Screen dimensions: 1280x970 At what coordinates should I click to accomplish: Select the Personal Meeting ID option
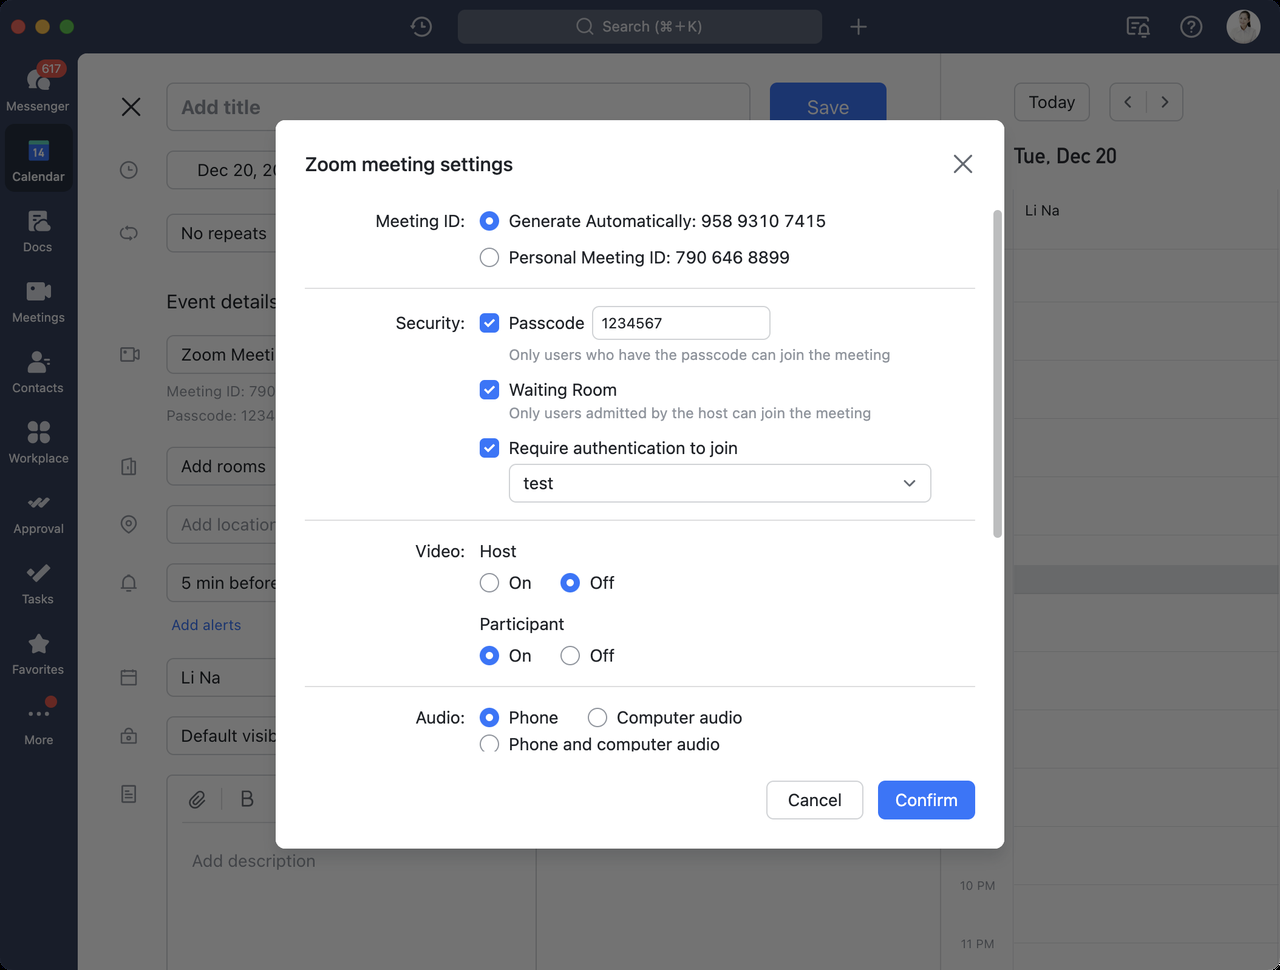coord(489,258)
